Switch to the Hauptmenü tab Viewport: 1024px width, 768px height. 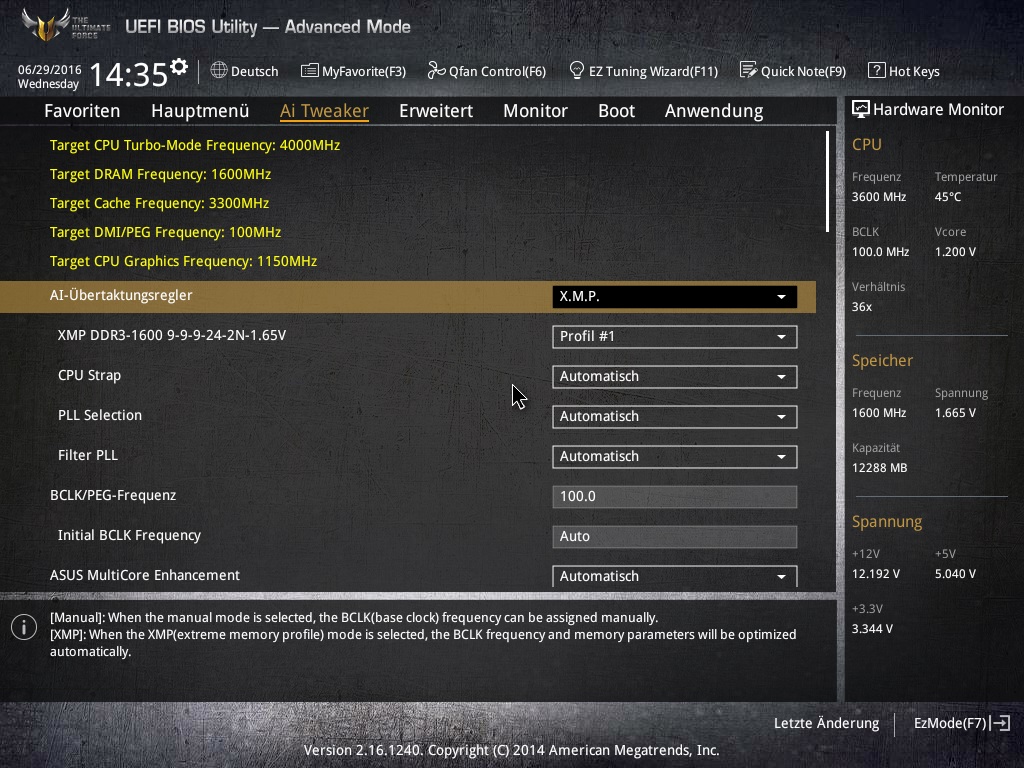coord(200,111)
